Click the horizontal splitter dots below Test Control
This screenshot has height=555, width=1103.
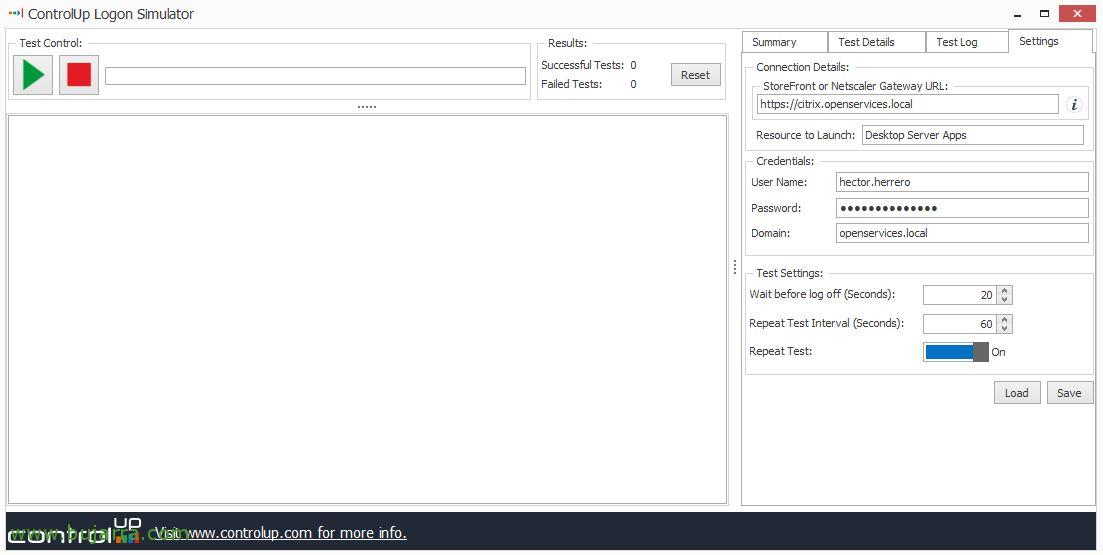tap(366, 107)
